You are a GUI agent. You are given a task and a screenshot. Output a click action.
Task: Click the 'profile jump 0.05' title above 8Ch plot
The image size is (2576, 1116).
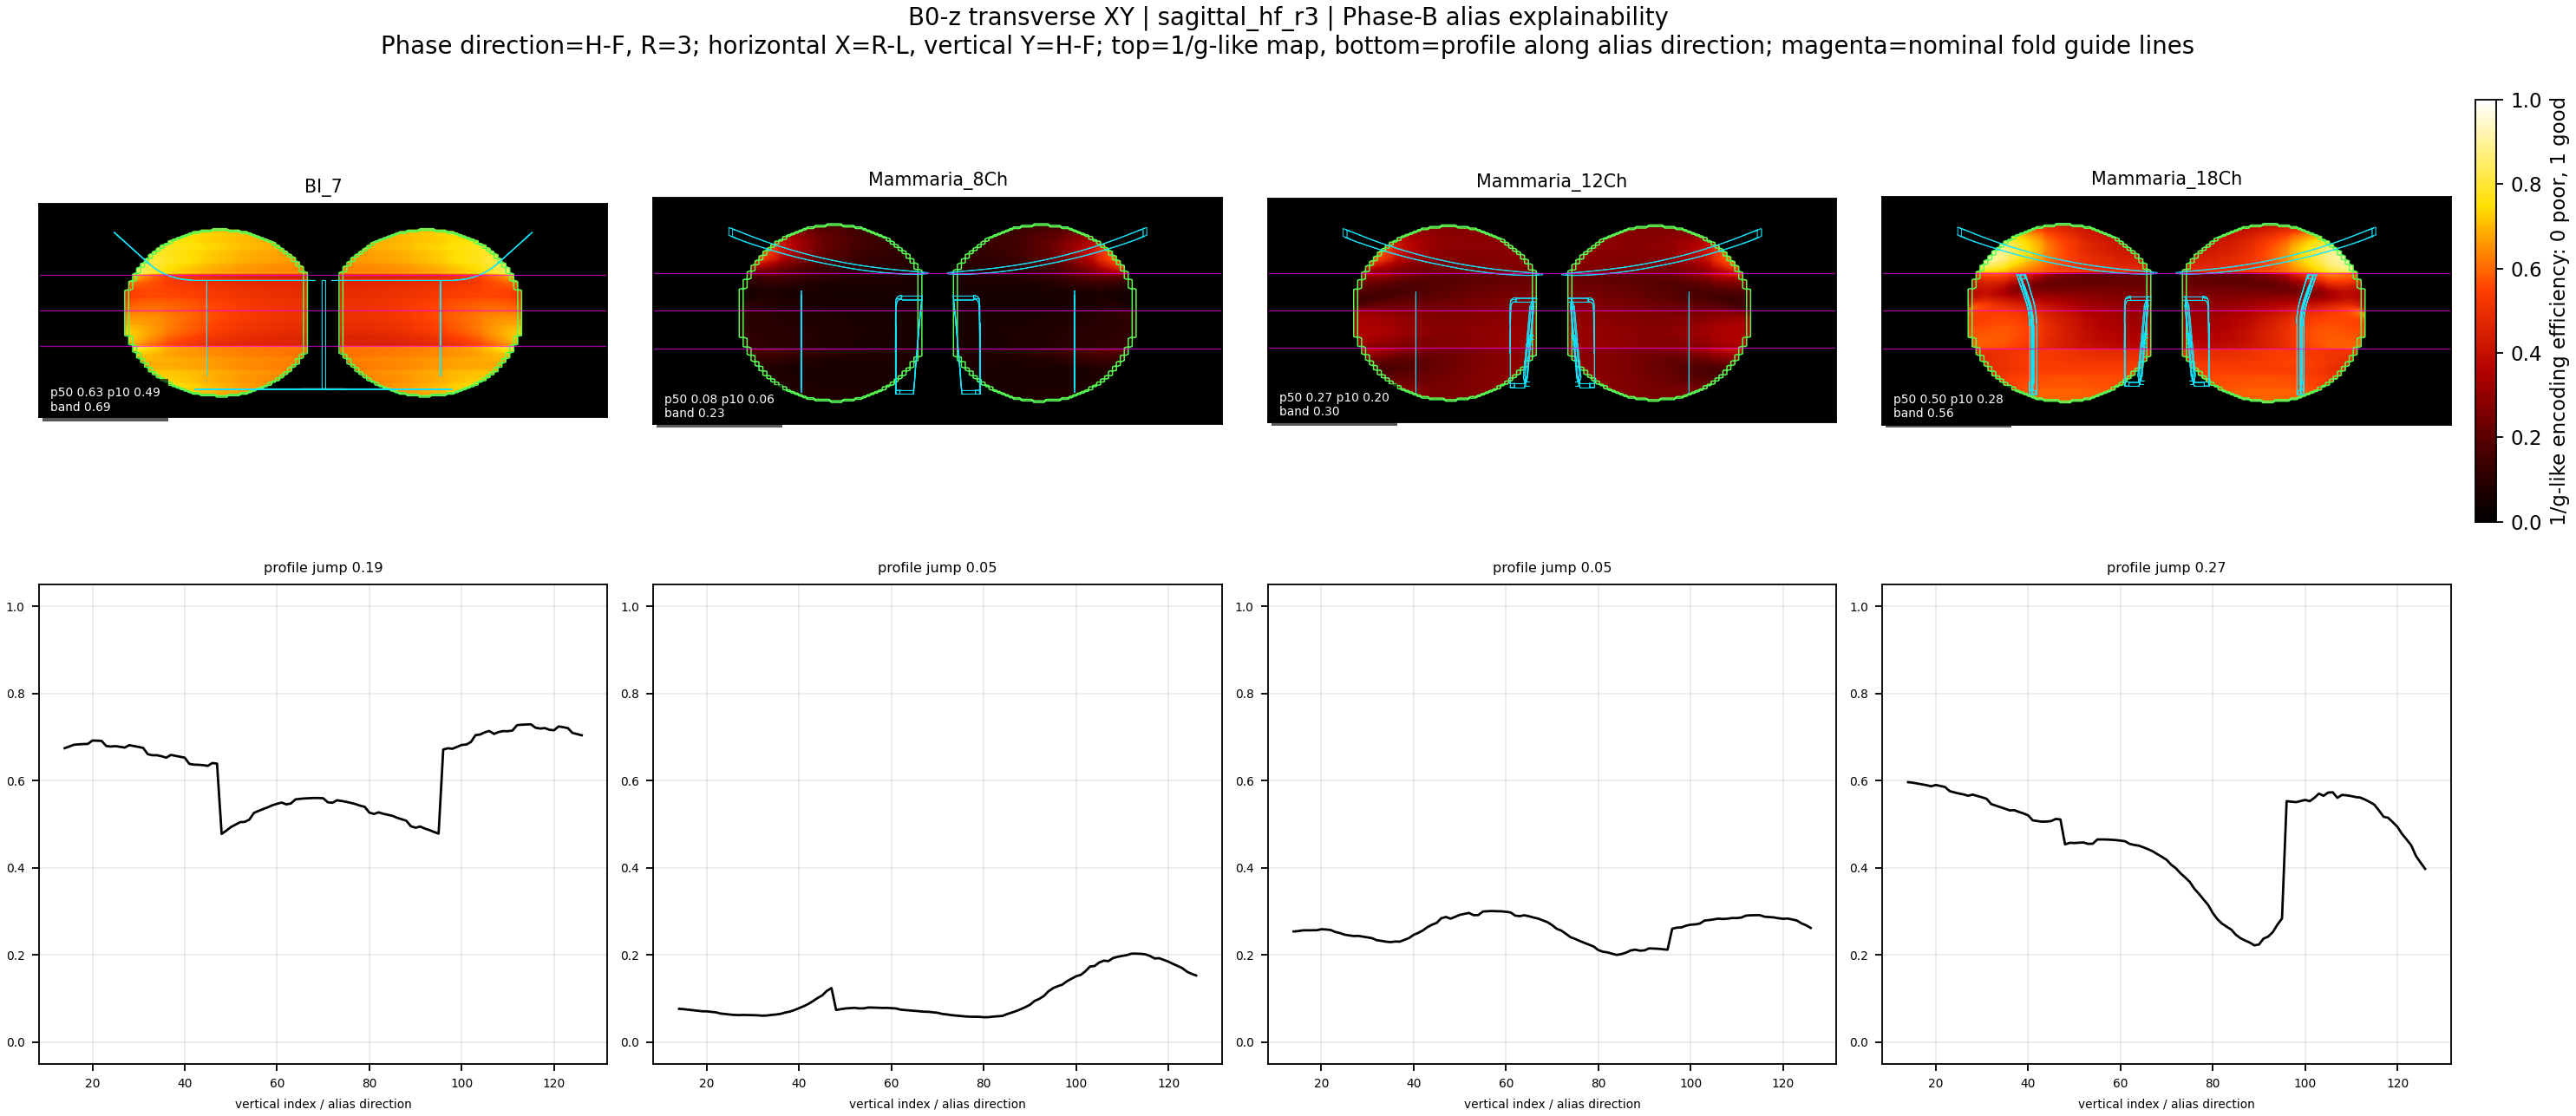click(937, 567)
